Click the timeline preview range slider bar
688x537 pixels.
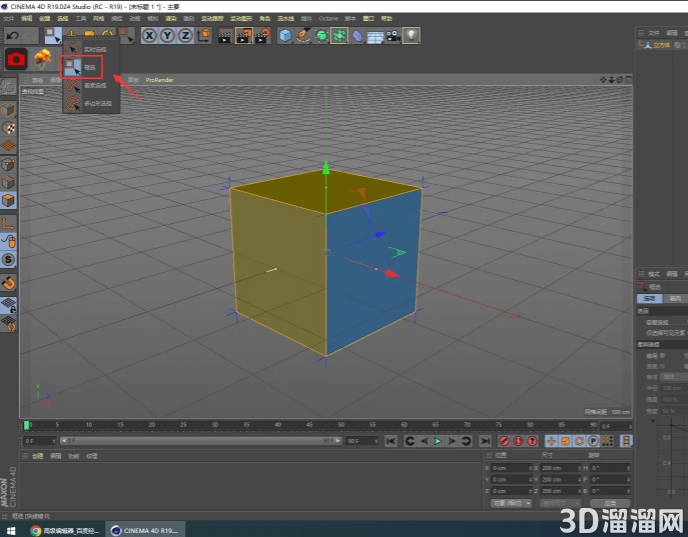[x=201, y=440]
